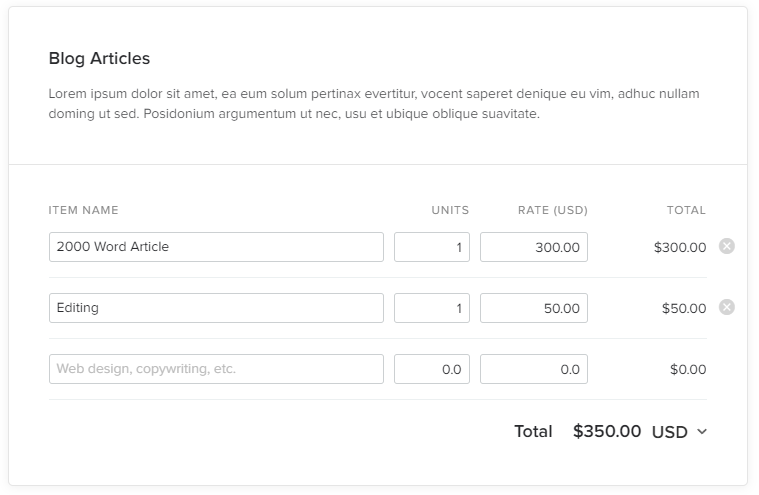
Task: Click the Total label near grand total
Action: [533, 431]
